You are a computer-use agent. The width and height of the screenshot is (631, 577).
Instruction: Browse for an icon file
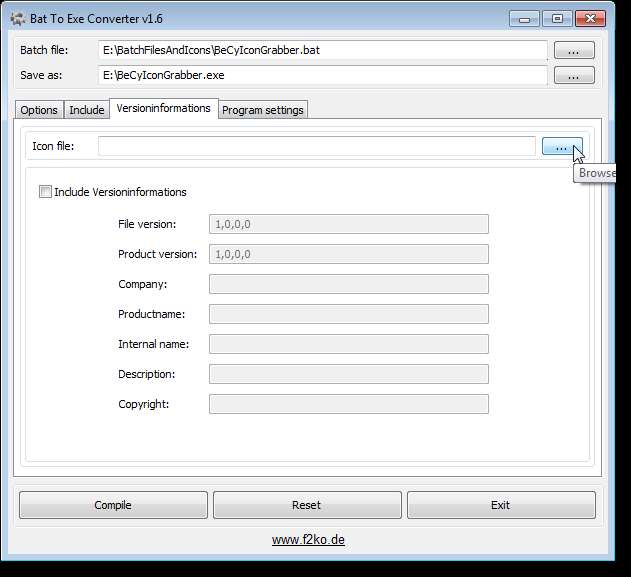[562, 146]
